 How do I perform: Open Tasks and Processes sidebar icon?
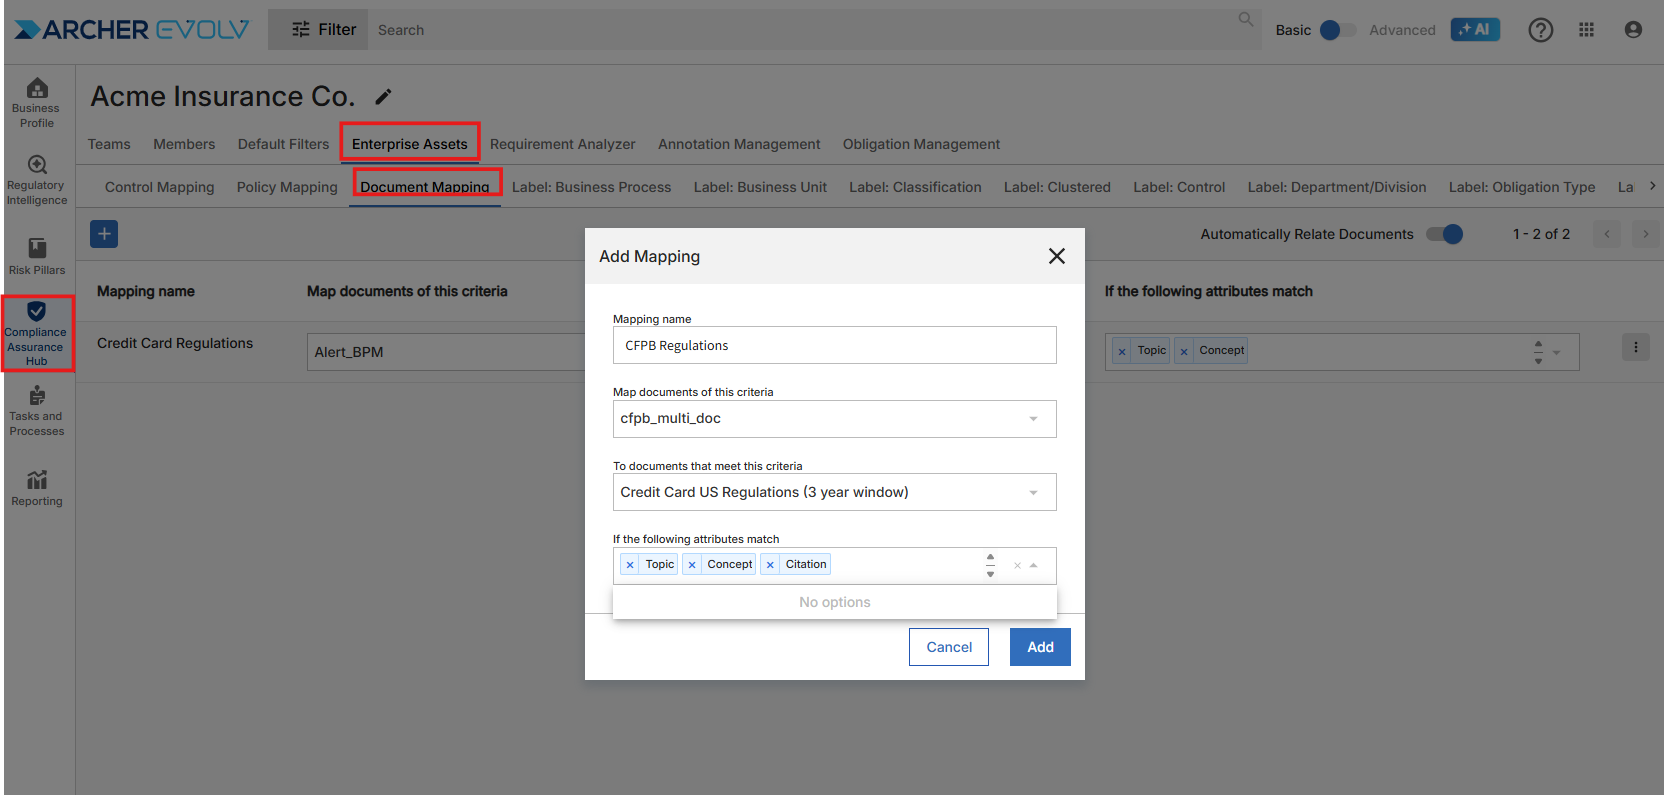click(37, 411)
